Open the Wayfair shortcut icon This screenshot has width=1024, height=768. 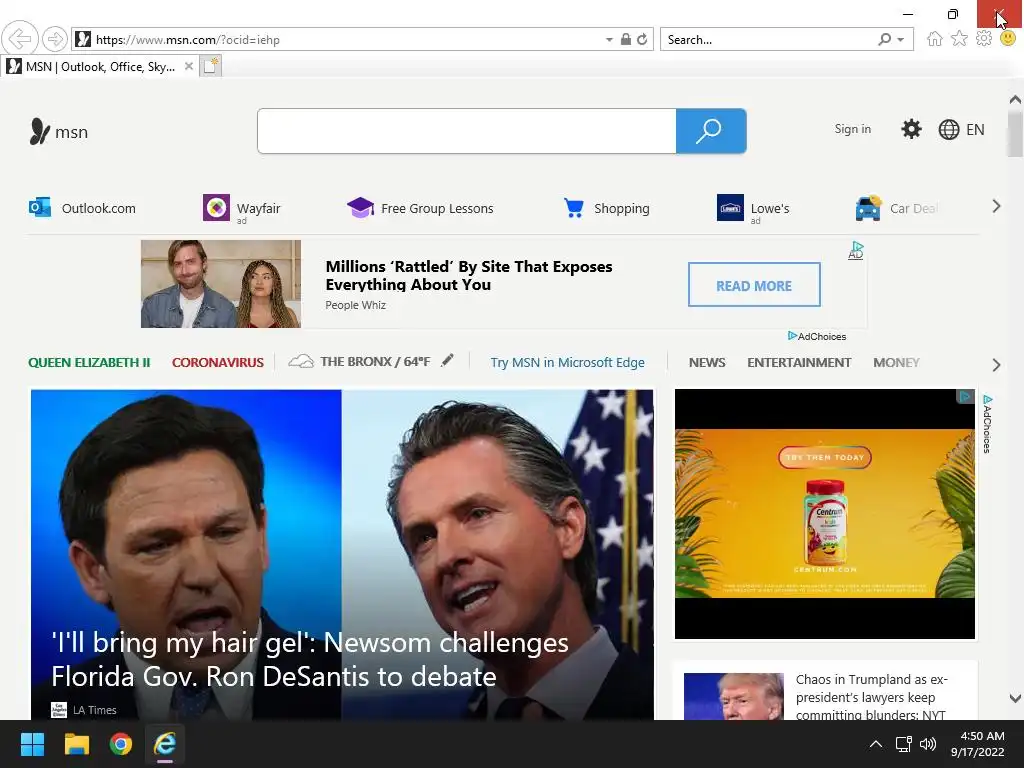point(216,208)
